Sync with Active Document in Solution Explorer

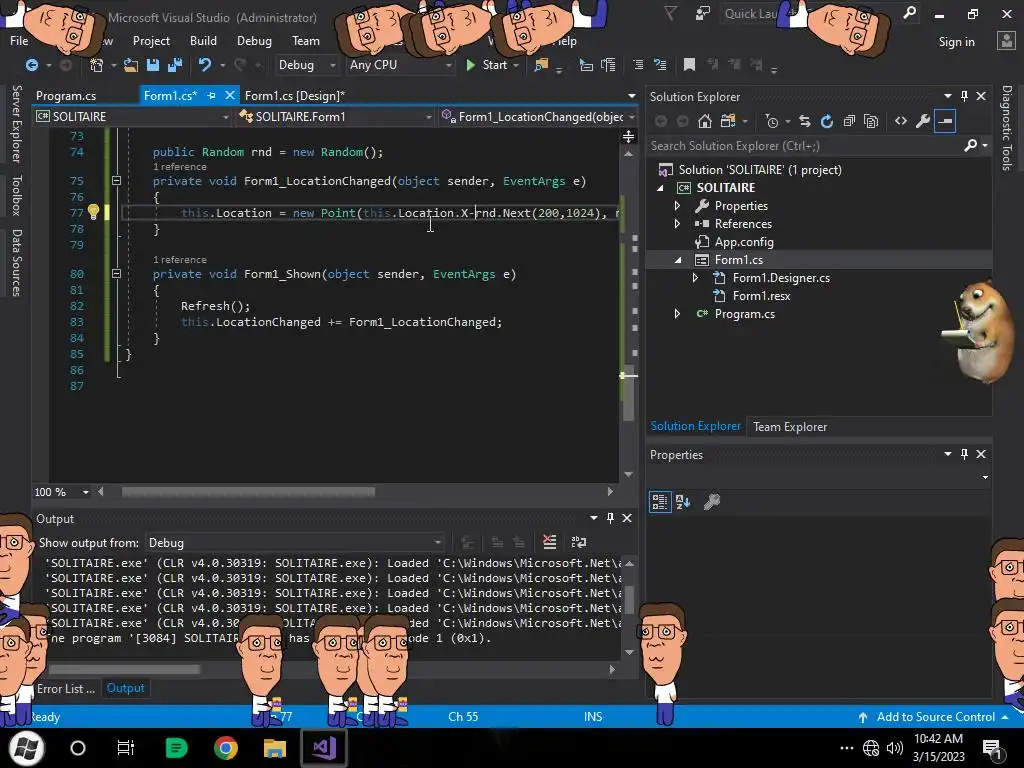pyautogui.click(x=805, y=121)
